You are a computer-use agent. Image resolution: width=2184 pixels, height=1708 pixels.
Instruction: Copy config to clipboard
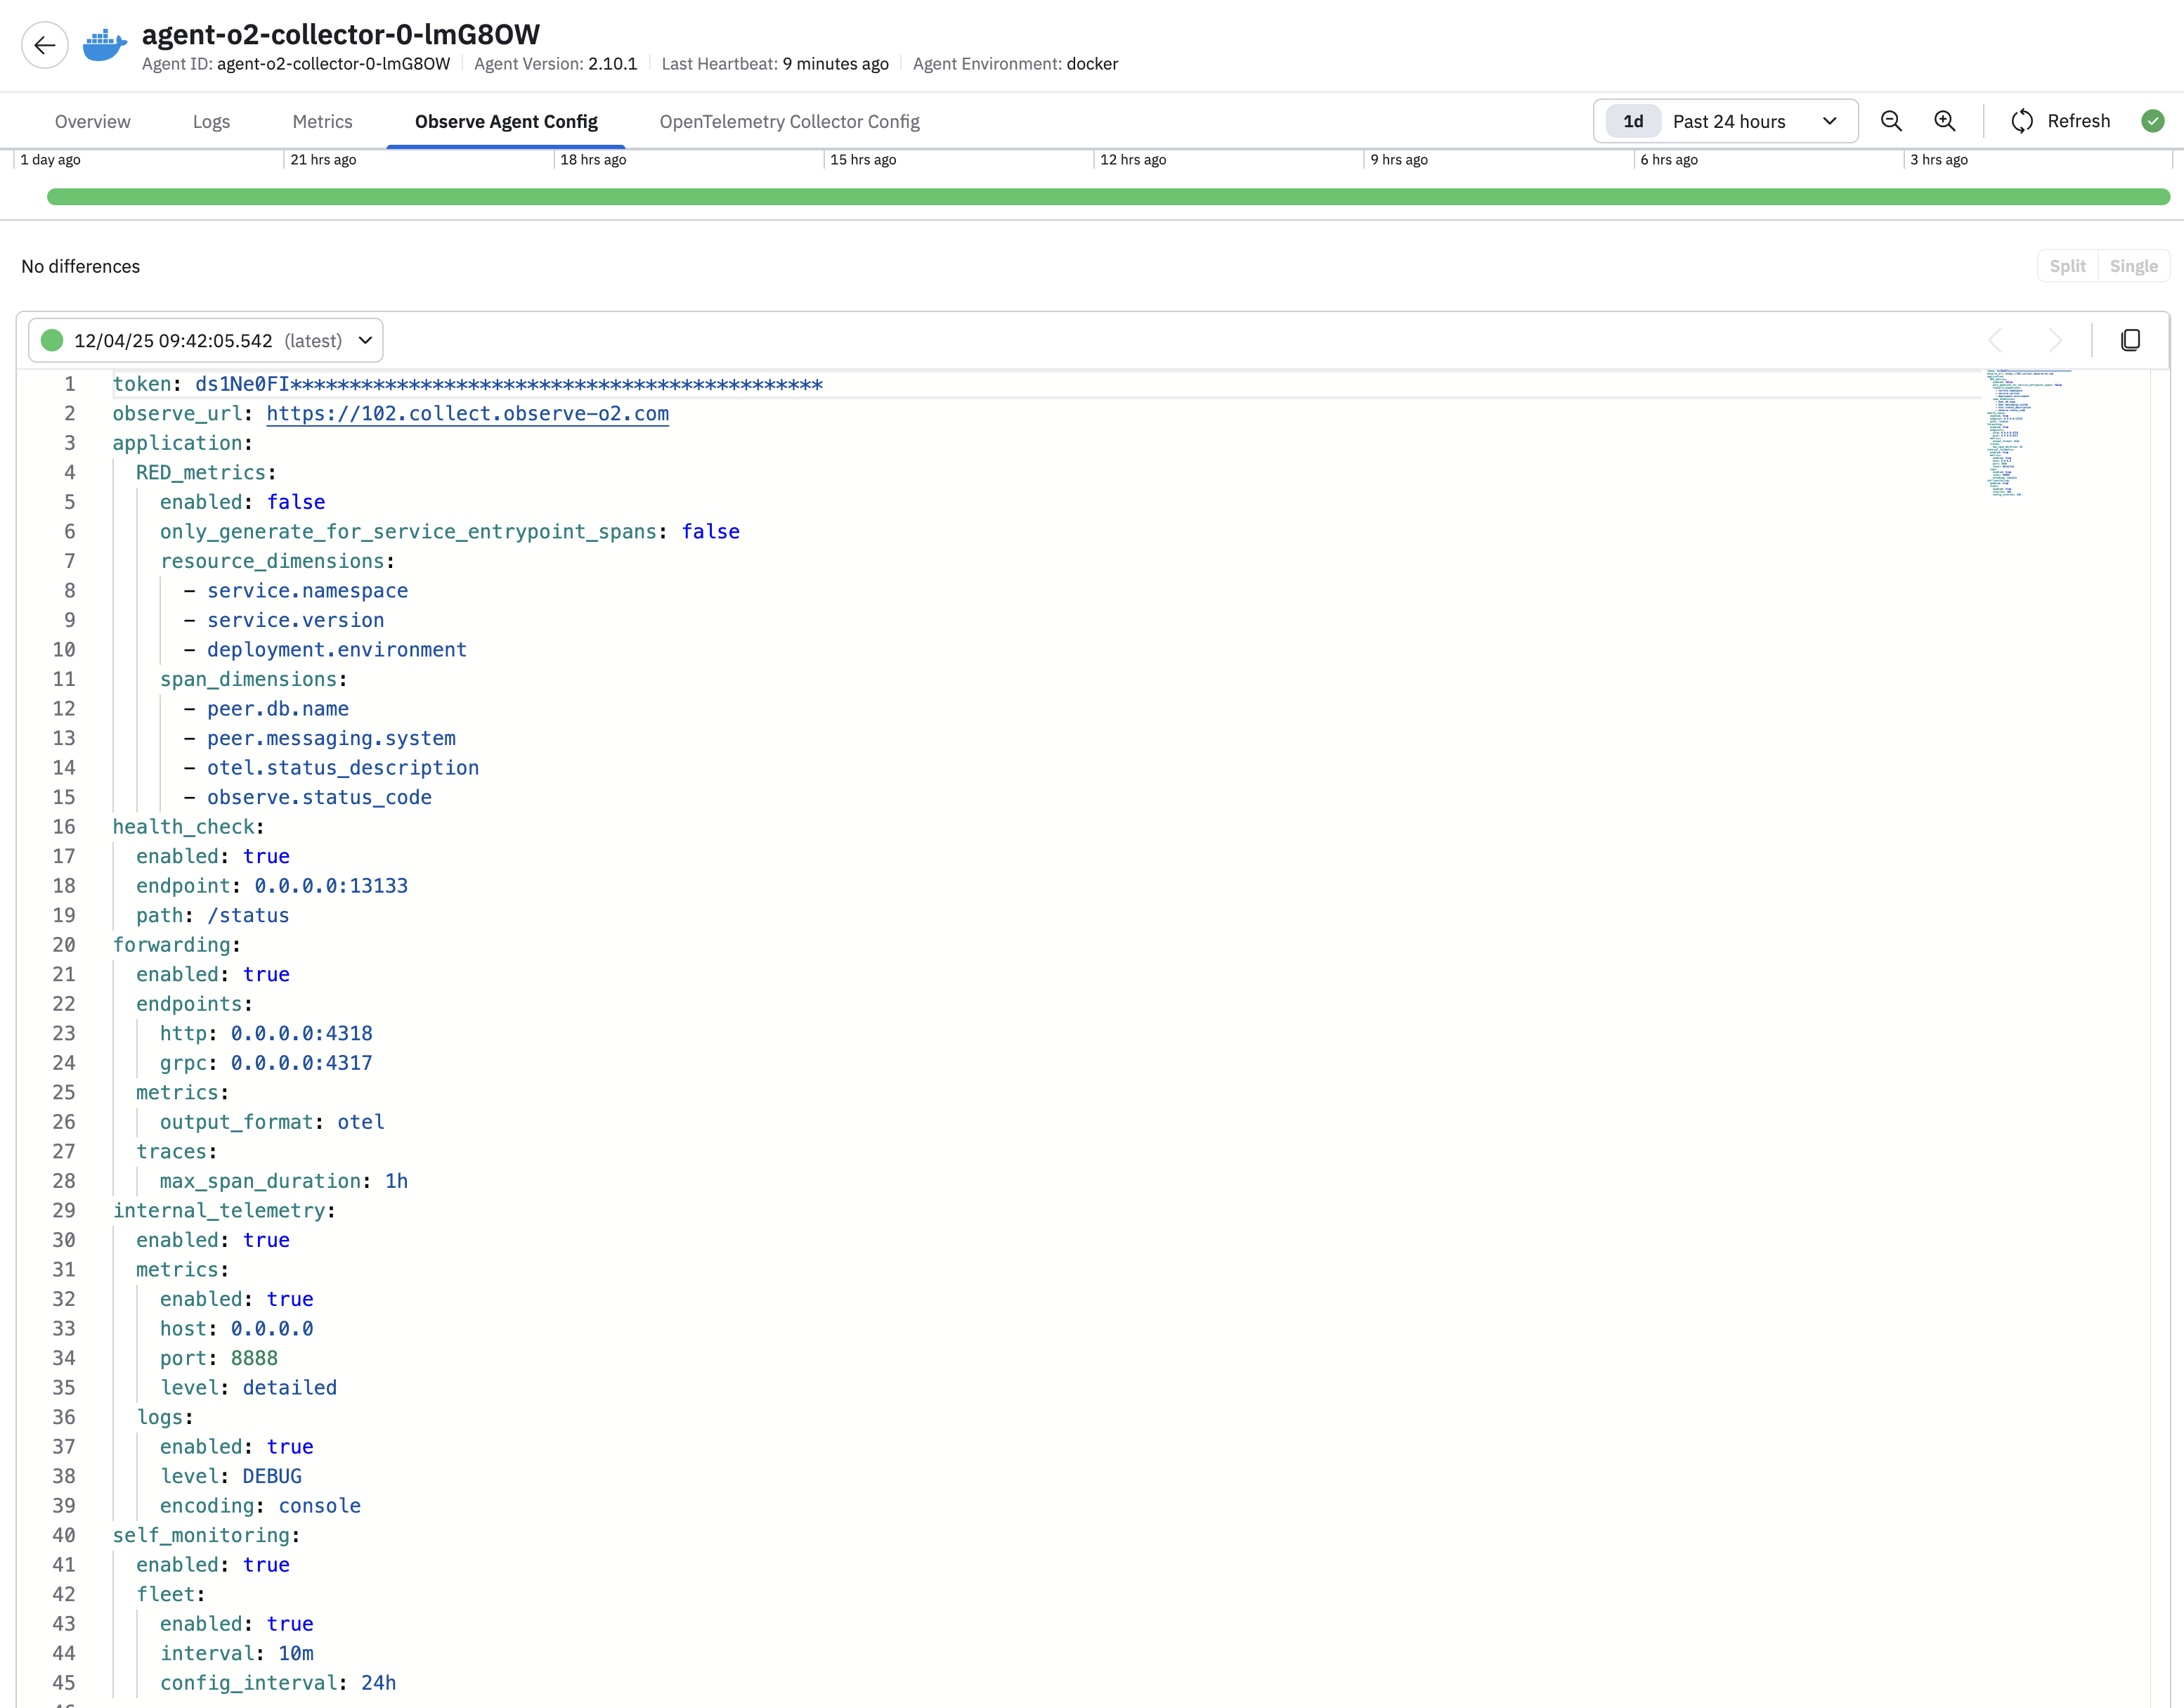[x=2130, y=340]
